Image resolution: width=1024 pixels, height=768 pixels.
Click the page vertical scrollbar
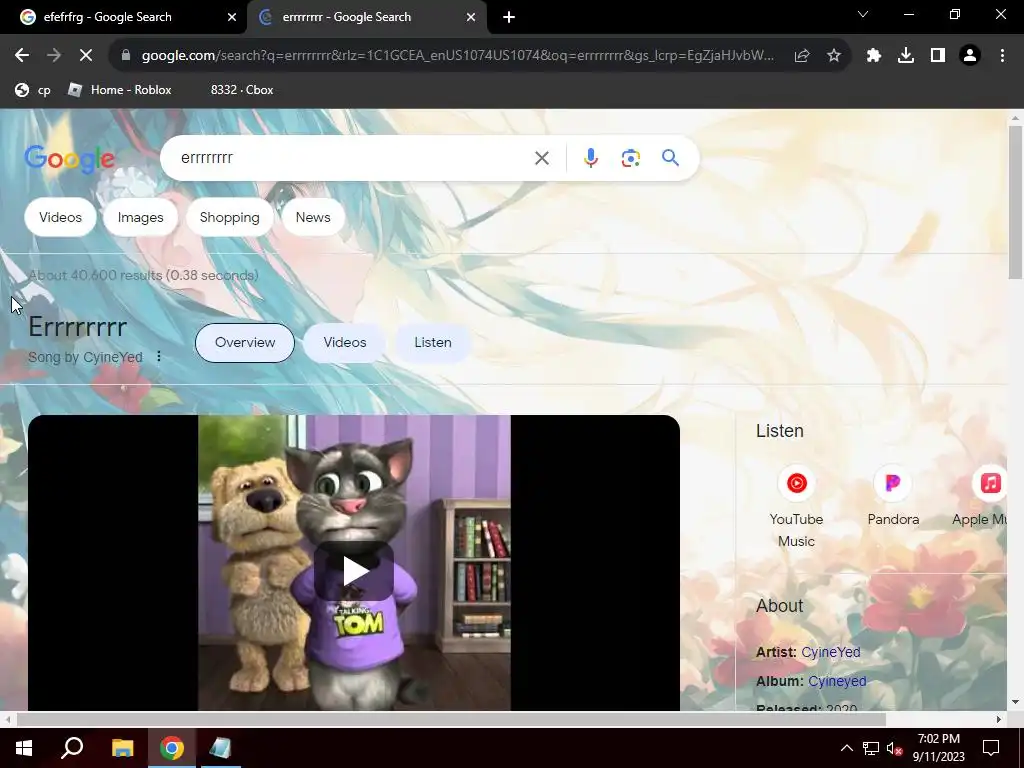coord(1015,202)
